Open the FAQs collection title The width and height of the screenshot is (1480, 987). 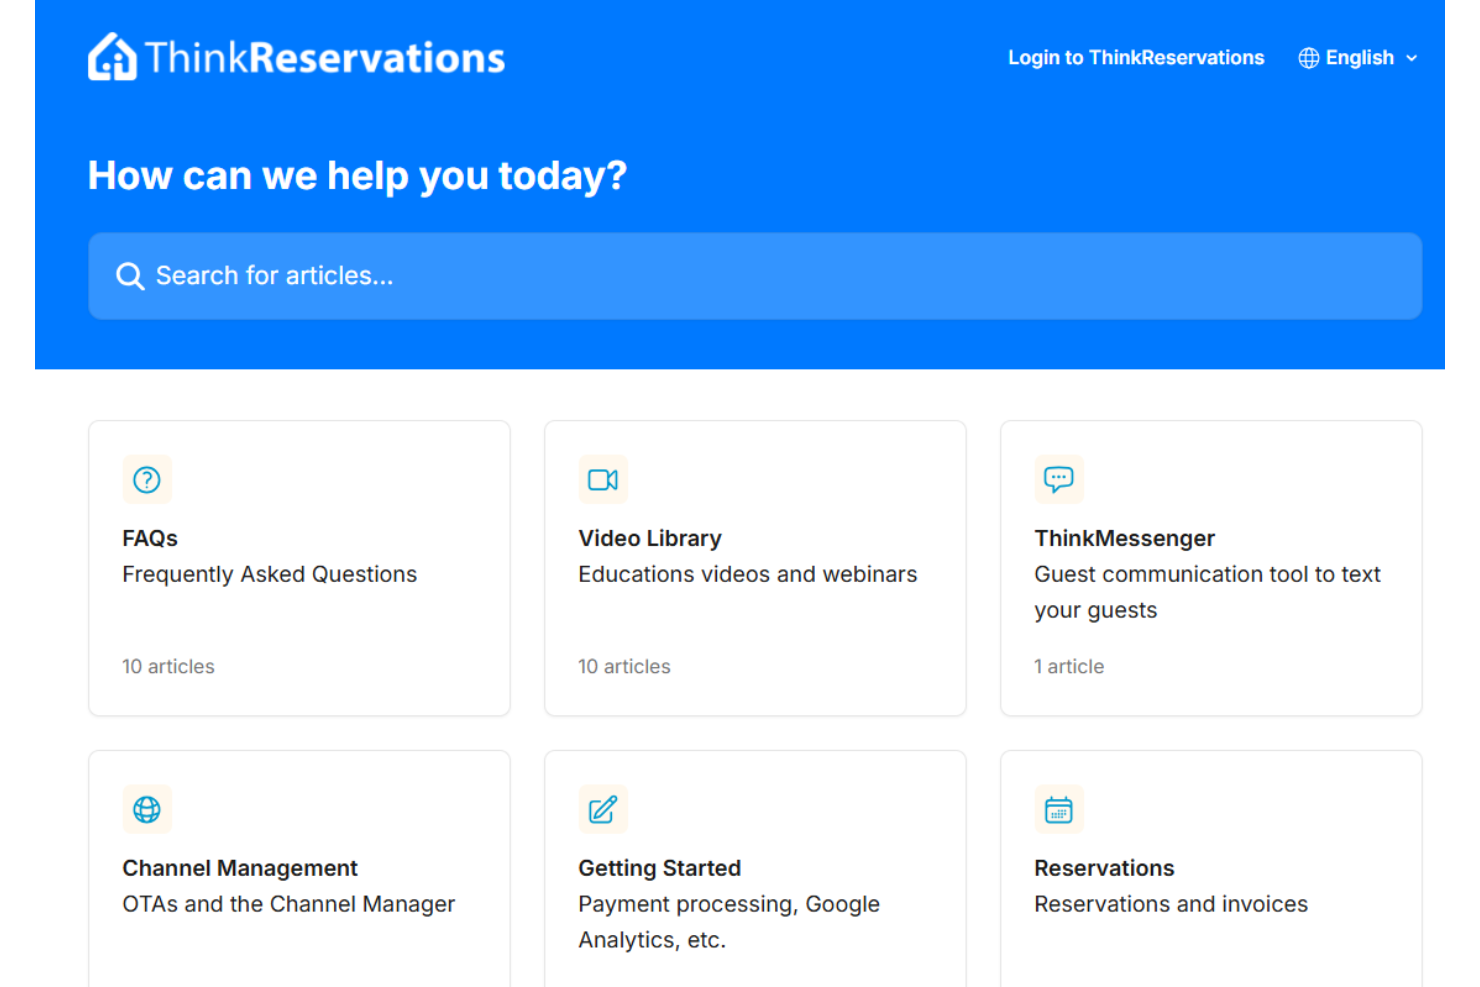click(150, 538)
